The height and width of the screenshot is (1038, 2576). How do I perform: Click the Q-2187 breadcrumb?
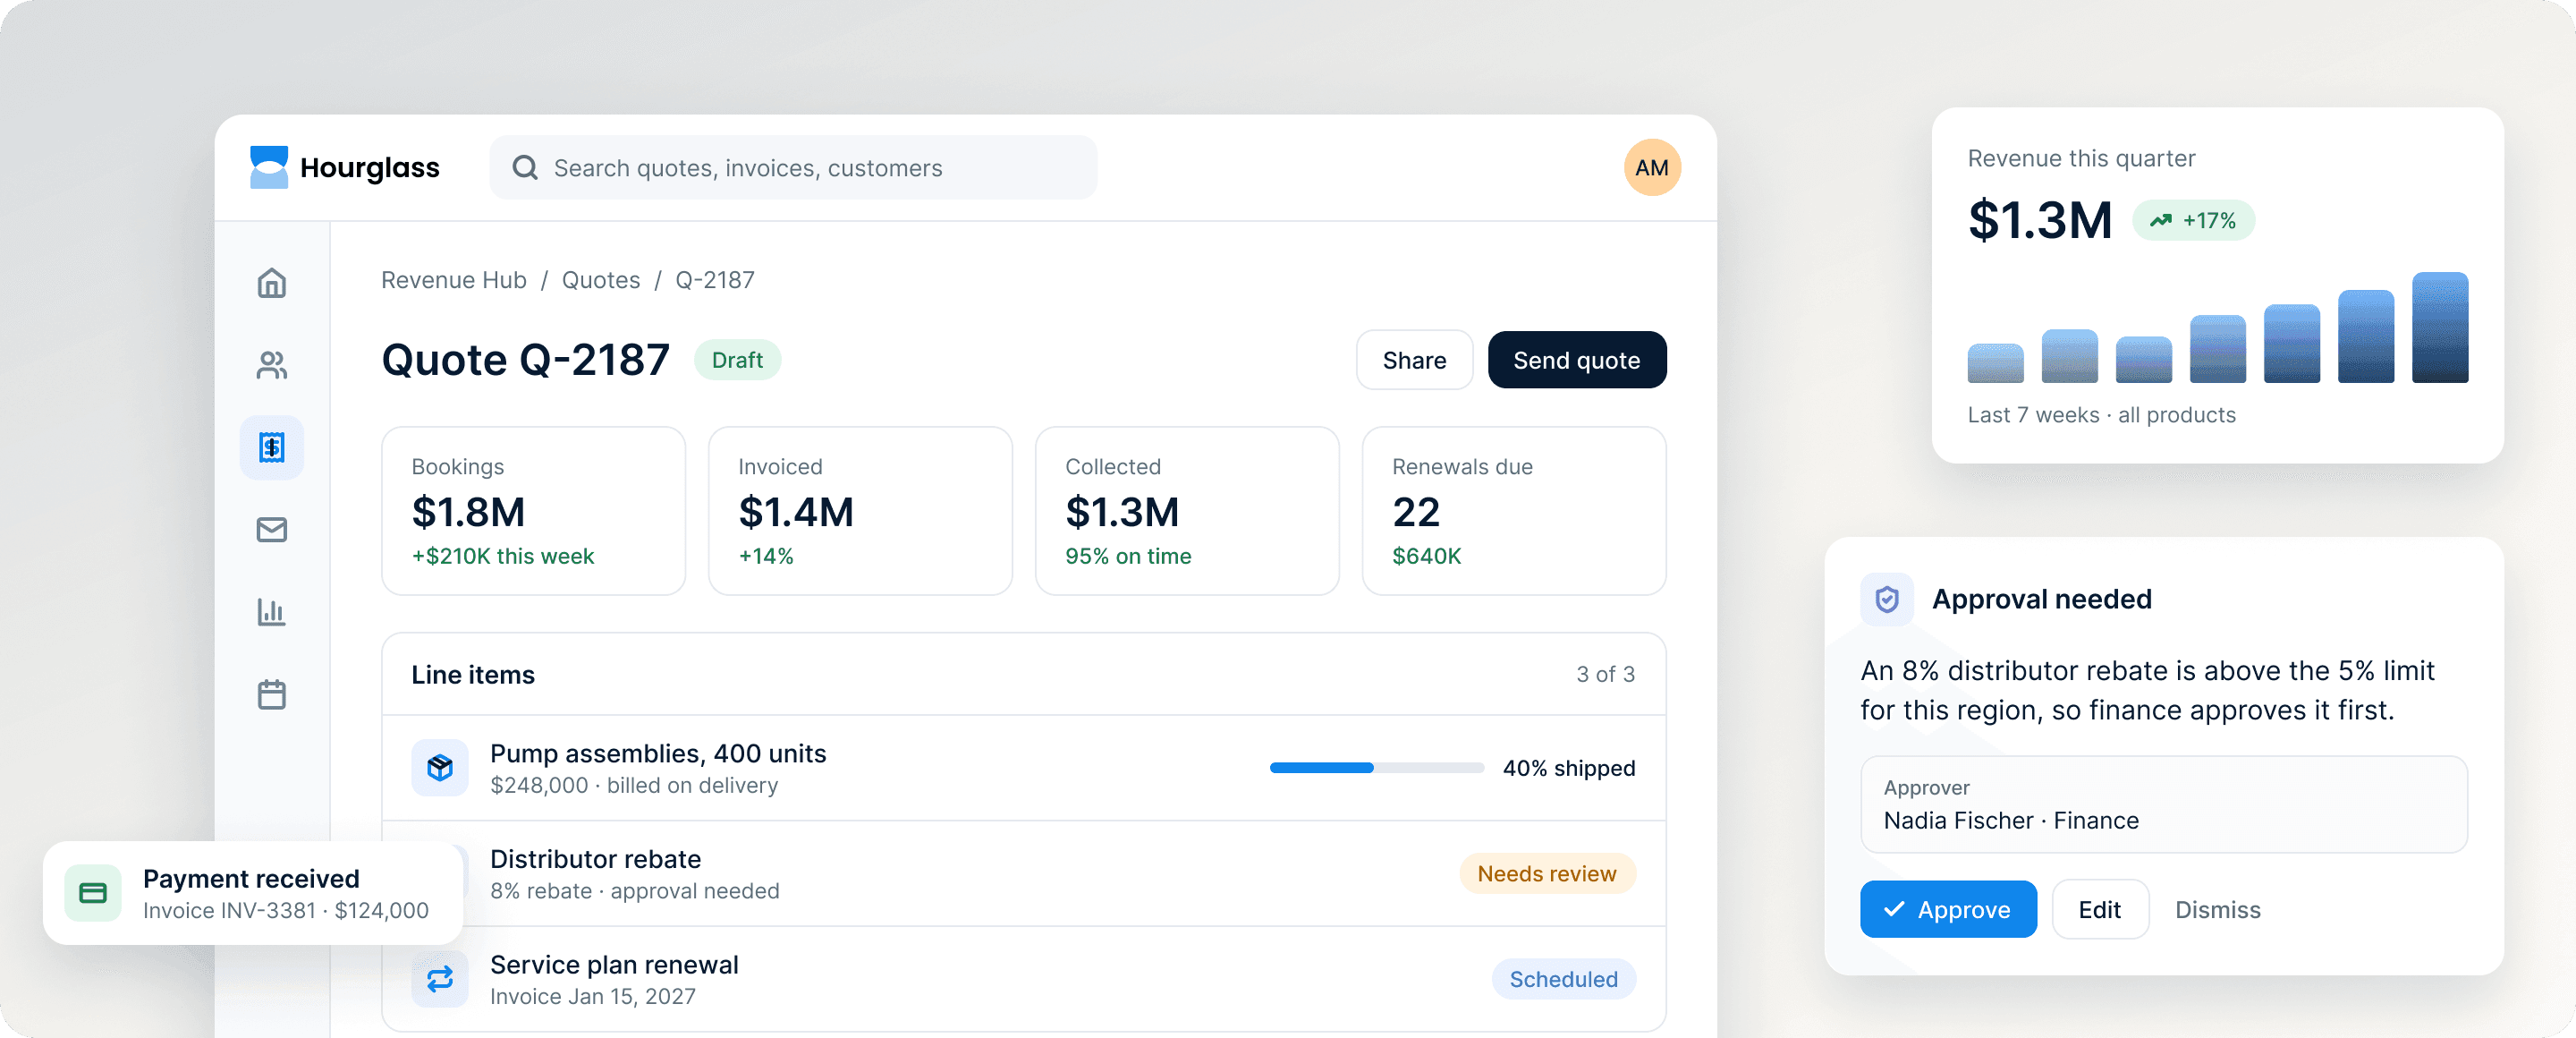coord(714,280)
